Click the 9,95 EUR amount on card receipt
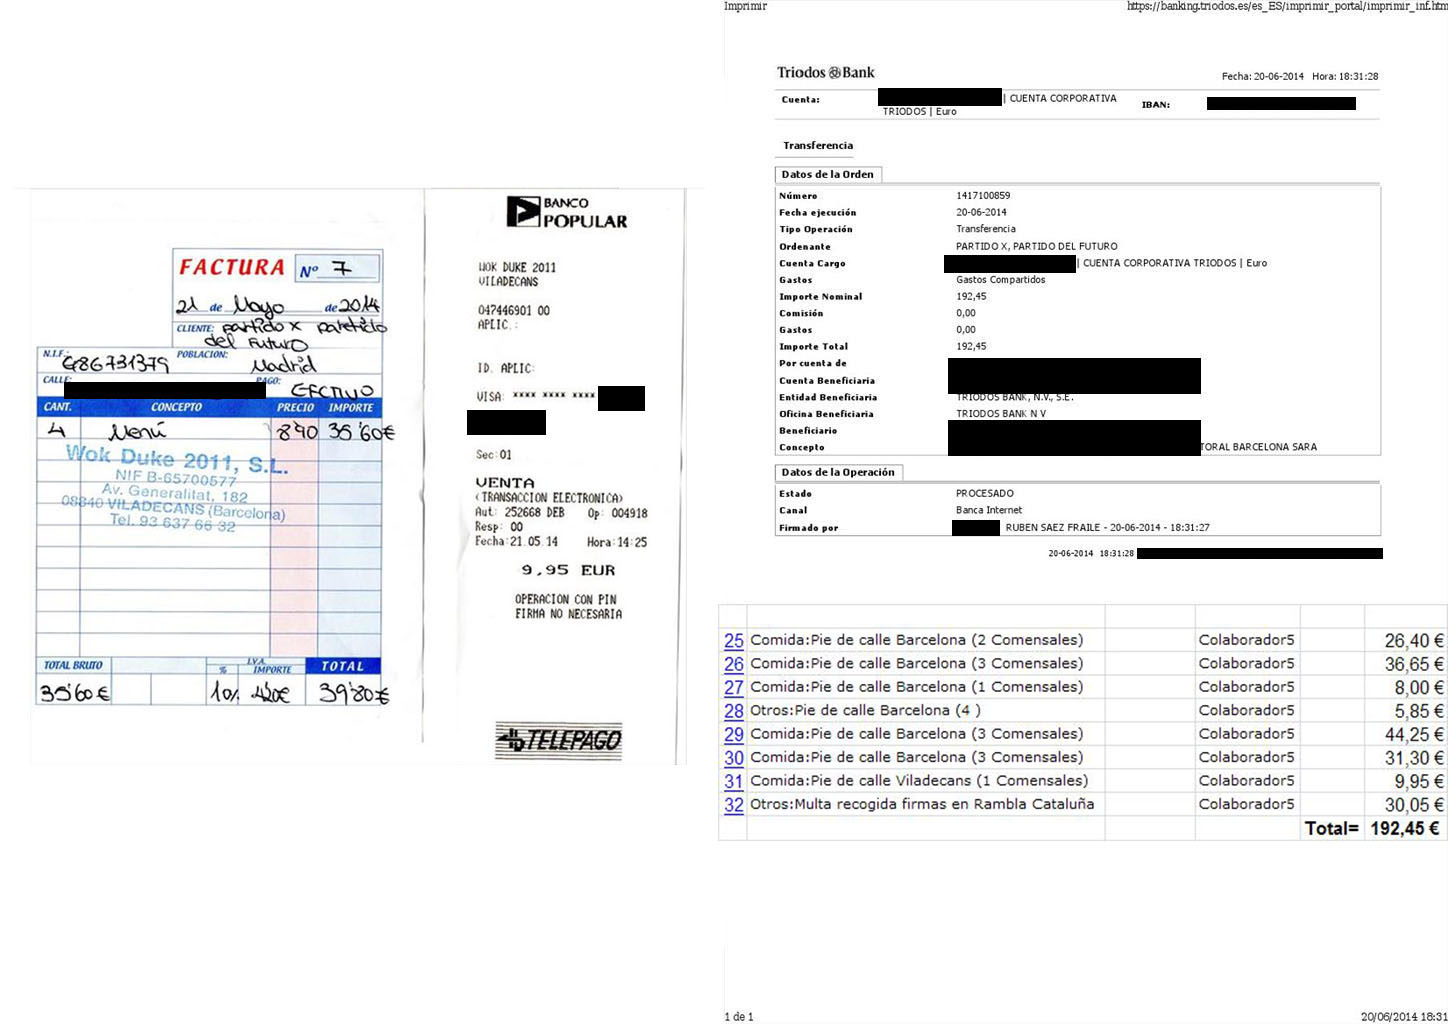This screenshot has height=1024, width=1448. (x=568, y=570)
